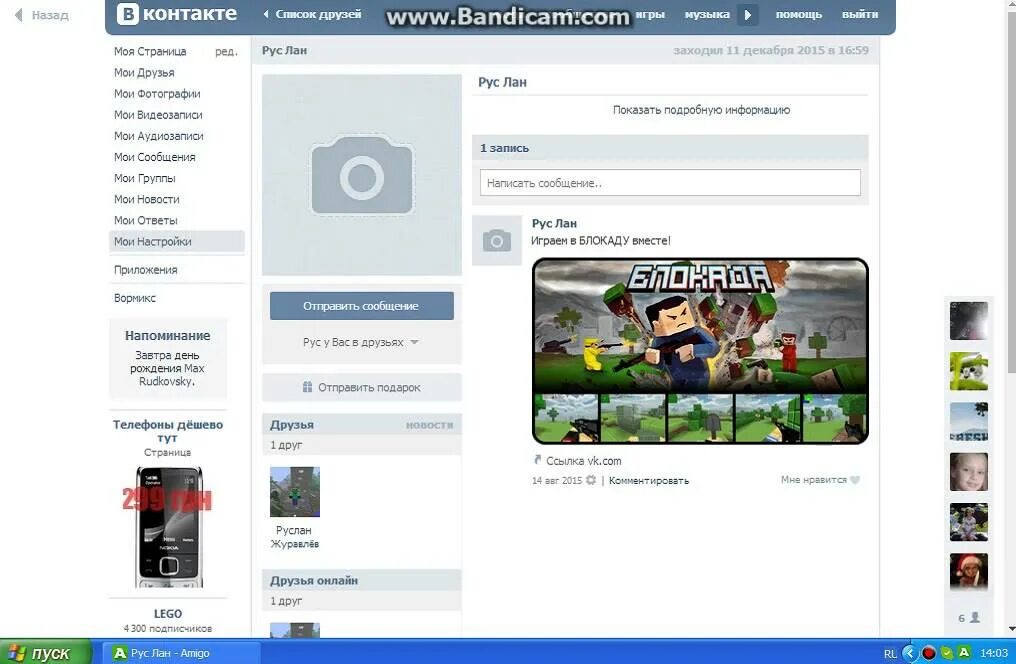Click the link arrow icon before Ссылка vk.com
The height and width of the screenshot is (664, 1016).
[x=537, y=460]
